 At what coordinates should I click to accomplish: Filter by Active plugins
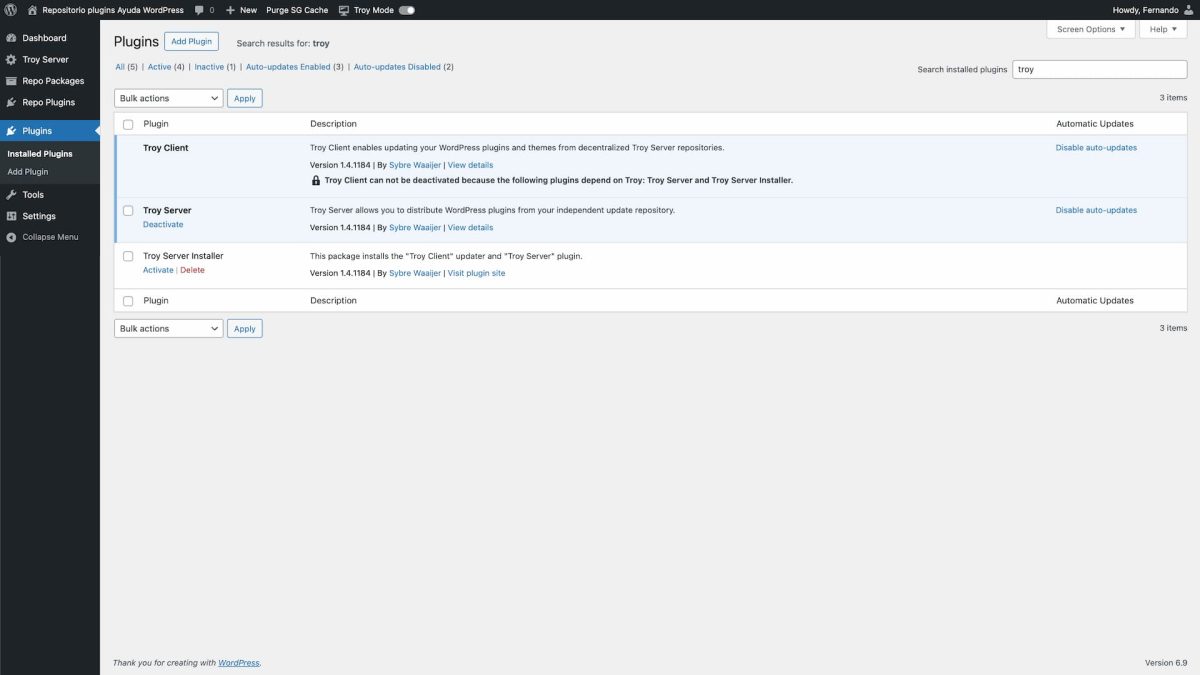click(159, 67)
